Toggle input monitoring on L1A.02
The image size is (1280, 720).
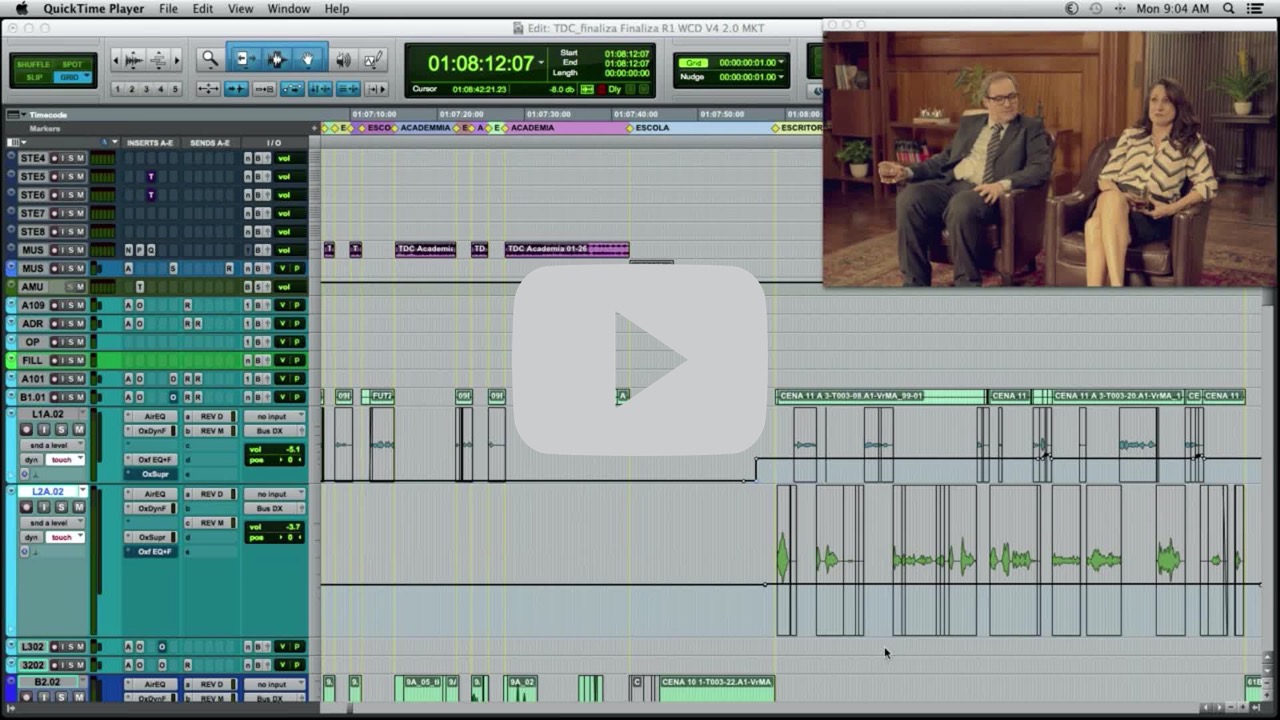click(x=44, y=430)
